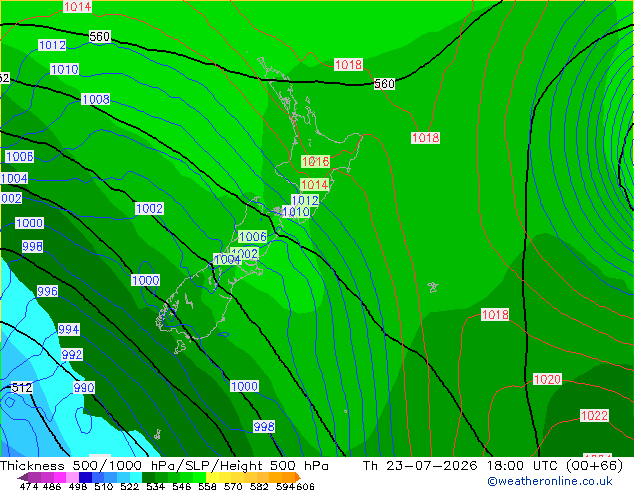Viewport: 634px width, 490px height.
Task: Click the purple arrow tip starting the legend
Action: pos(22,477)
